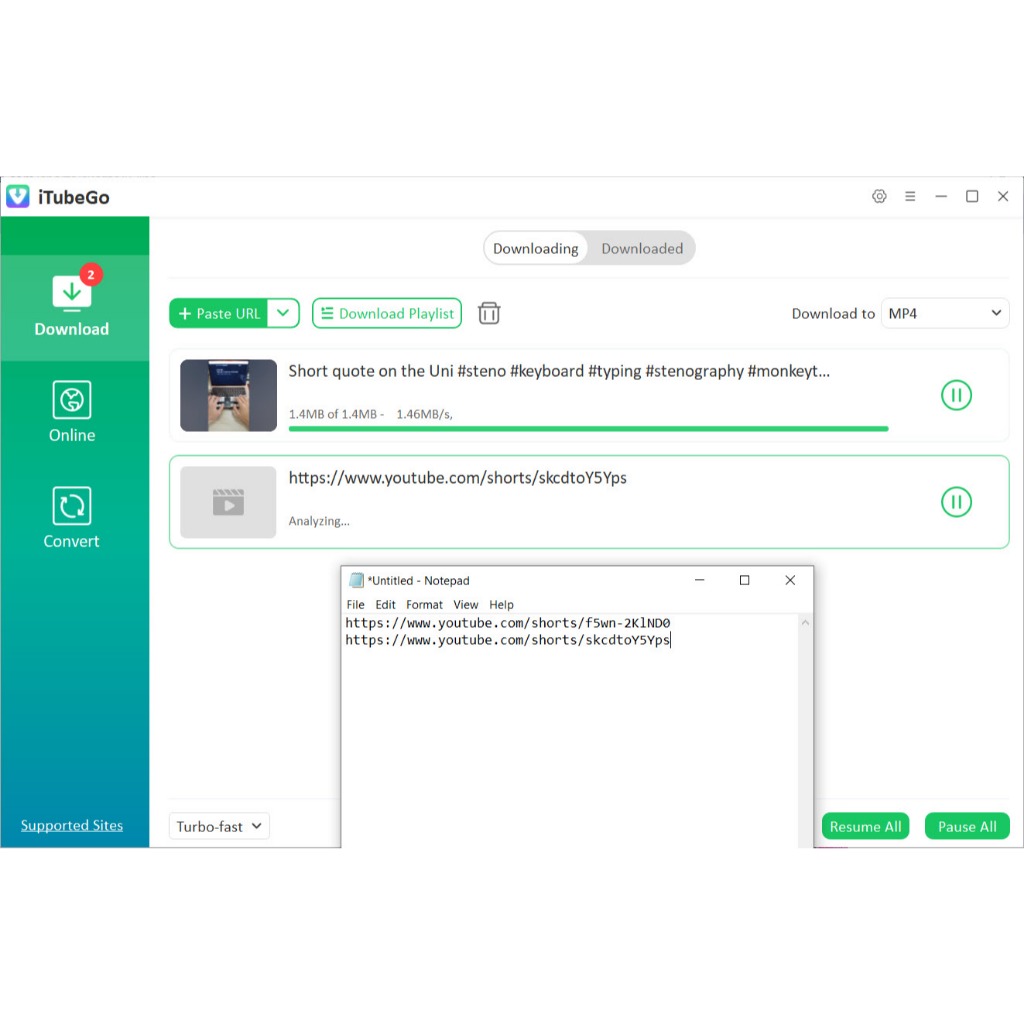The image size is (1024, 1024).
Task: Switch to the Downloaded tab
Action: click(642, 249)
